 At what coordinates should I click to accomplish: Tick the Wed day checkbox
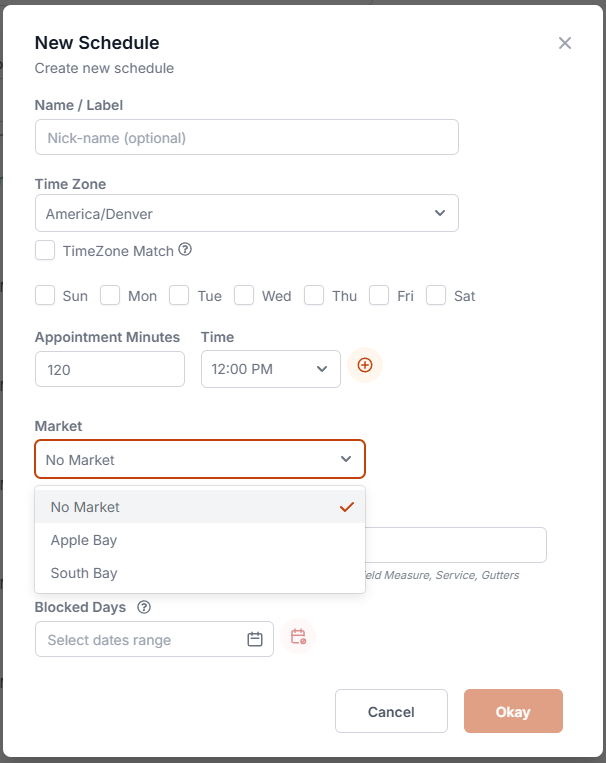point(244,295)
